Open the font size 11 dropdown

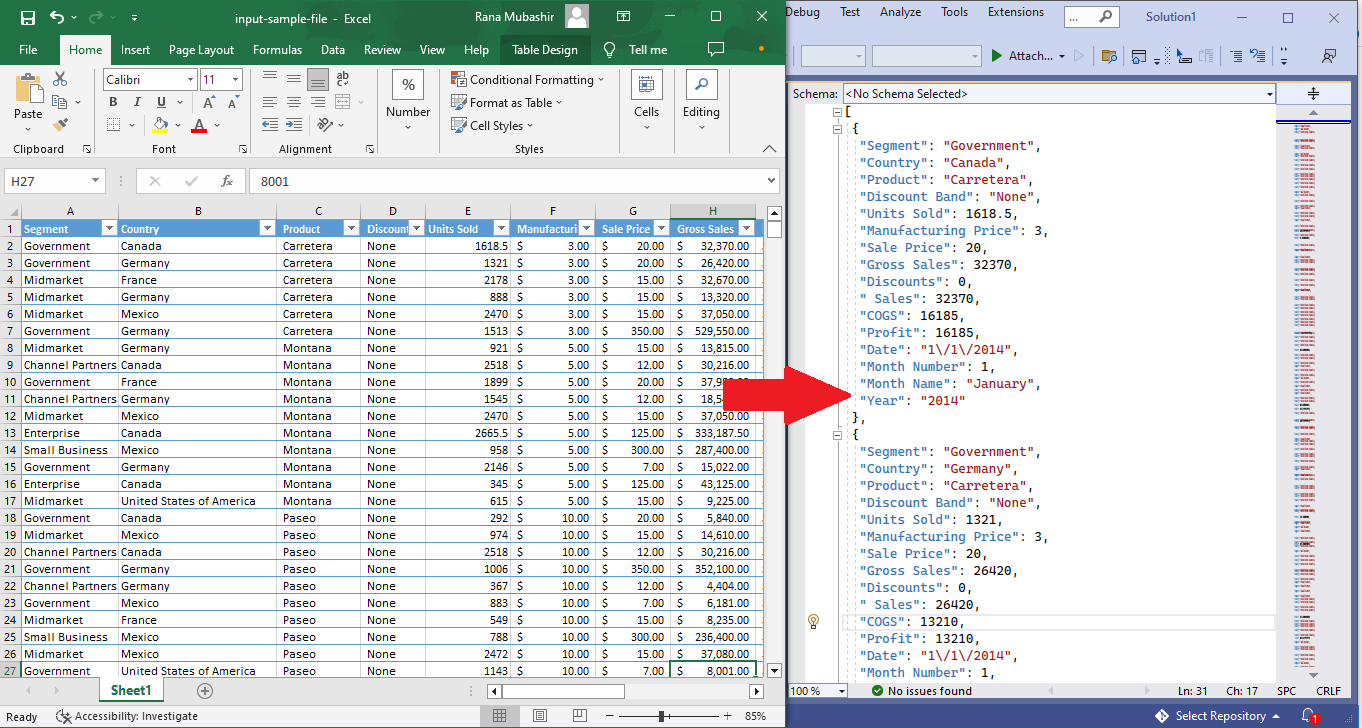click(x=235, y=79)
